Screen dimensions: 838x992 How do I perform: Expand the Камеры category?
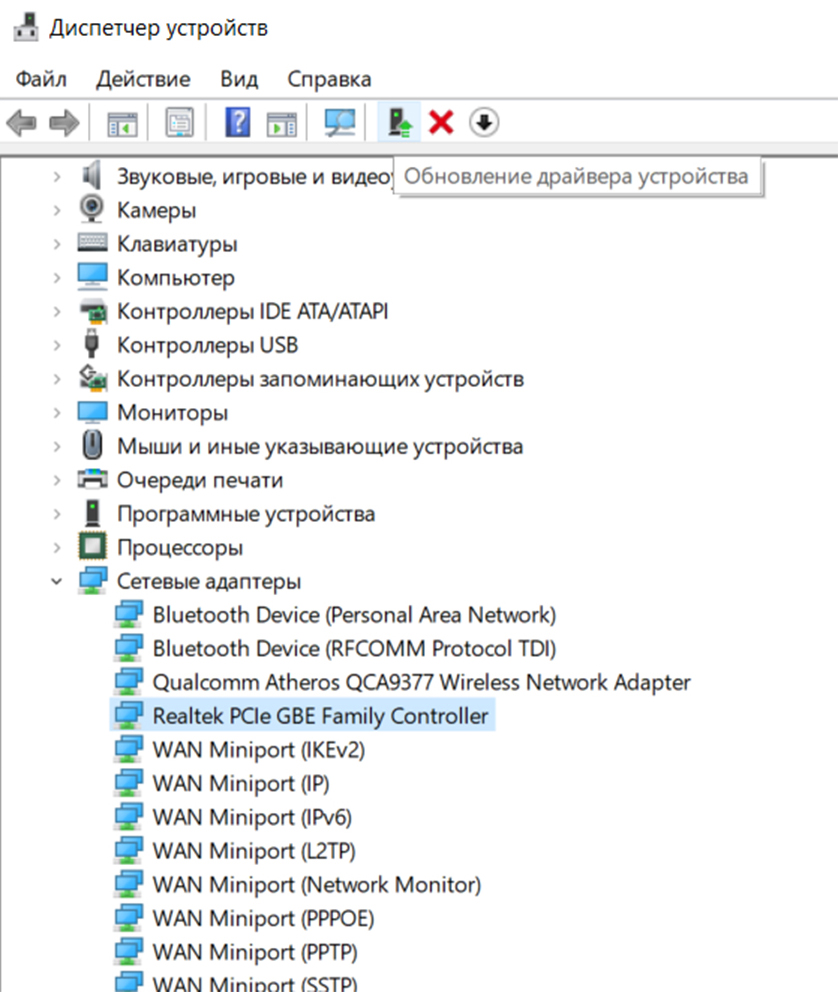(57, 210)
